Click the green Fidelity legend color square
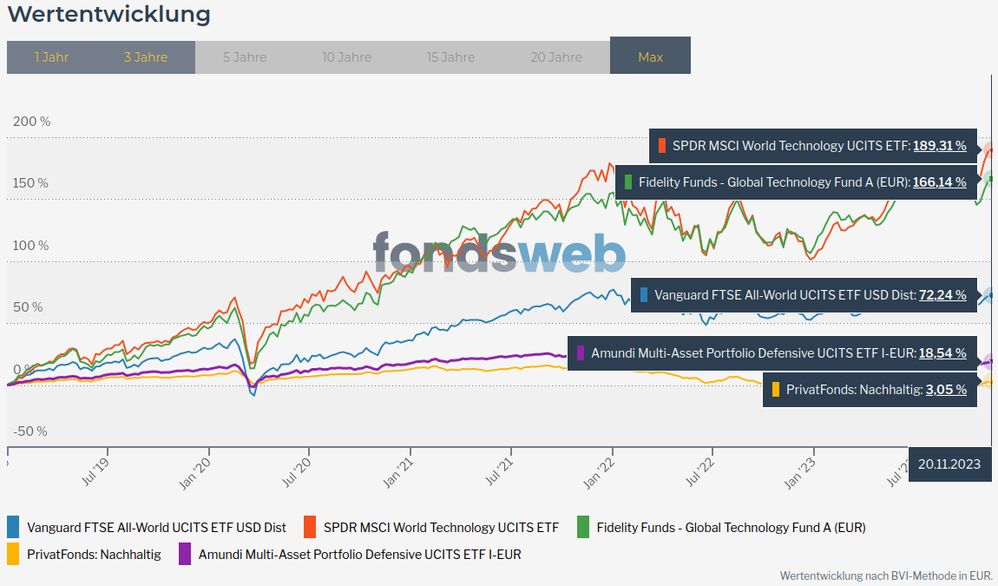This screenshot has height=586, width=998. (x=583, y=527)
